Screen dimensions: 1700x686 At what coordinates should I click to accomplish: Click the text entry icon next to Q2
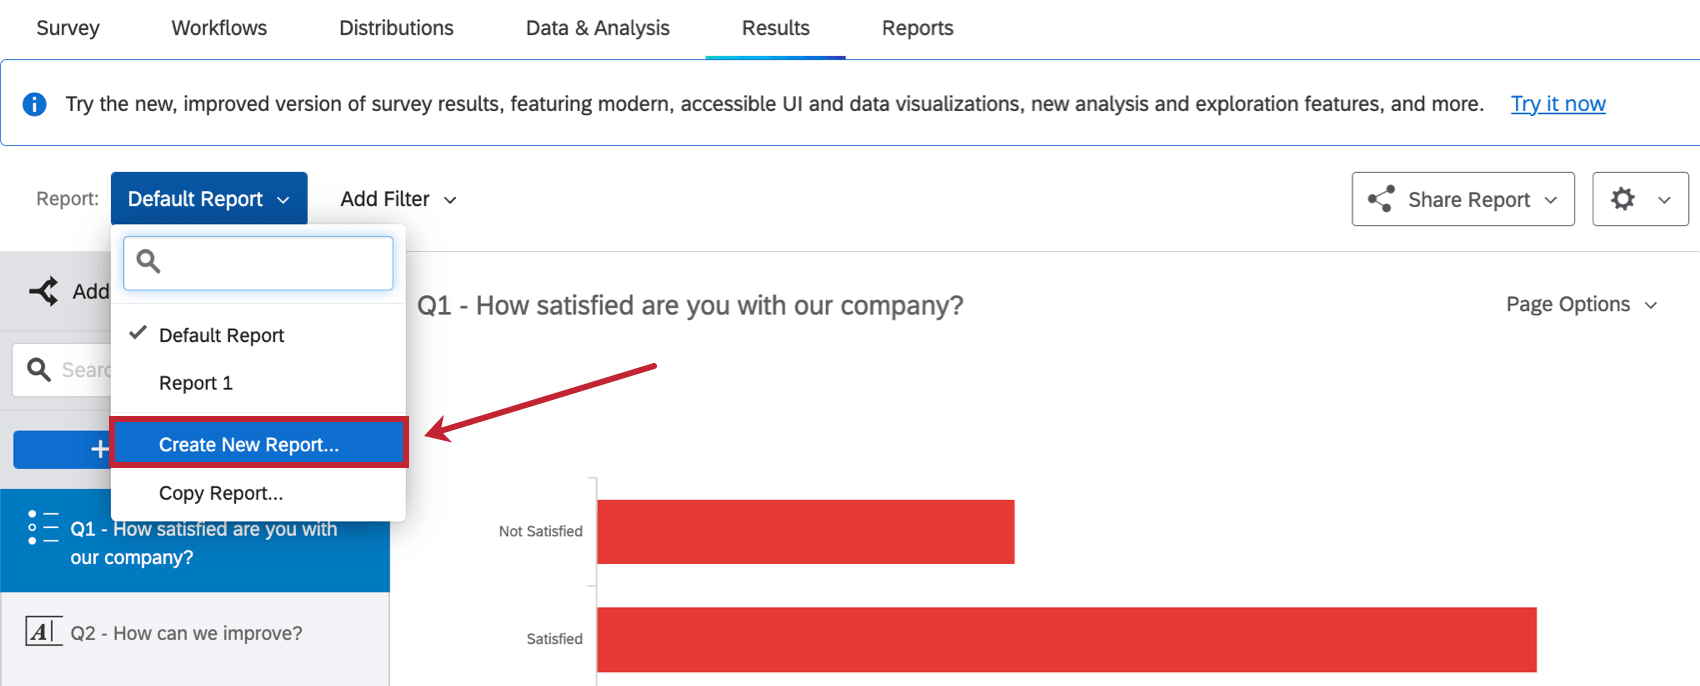point(44,632)
